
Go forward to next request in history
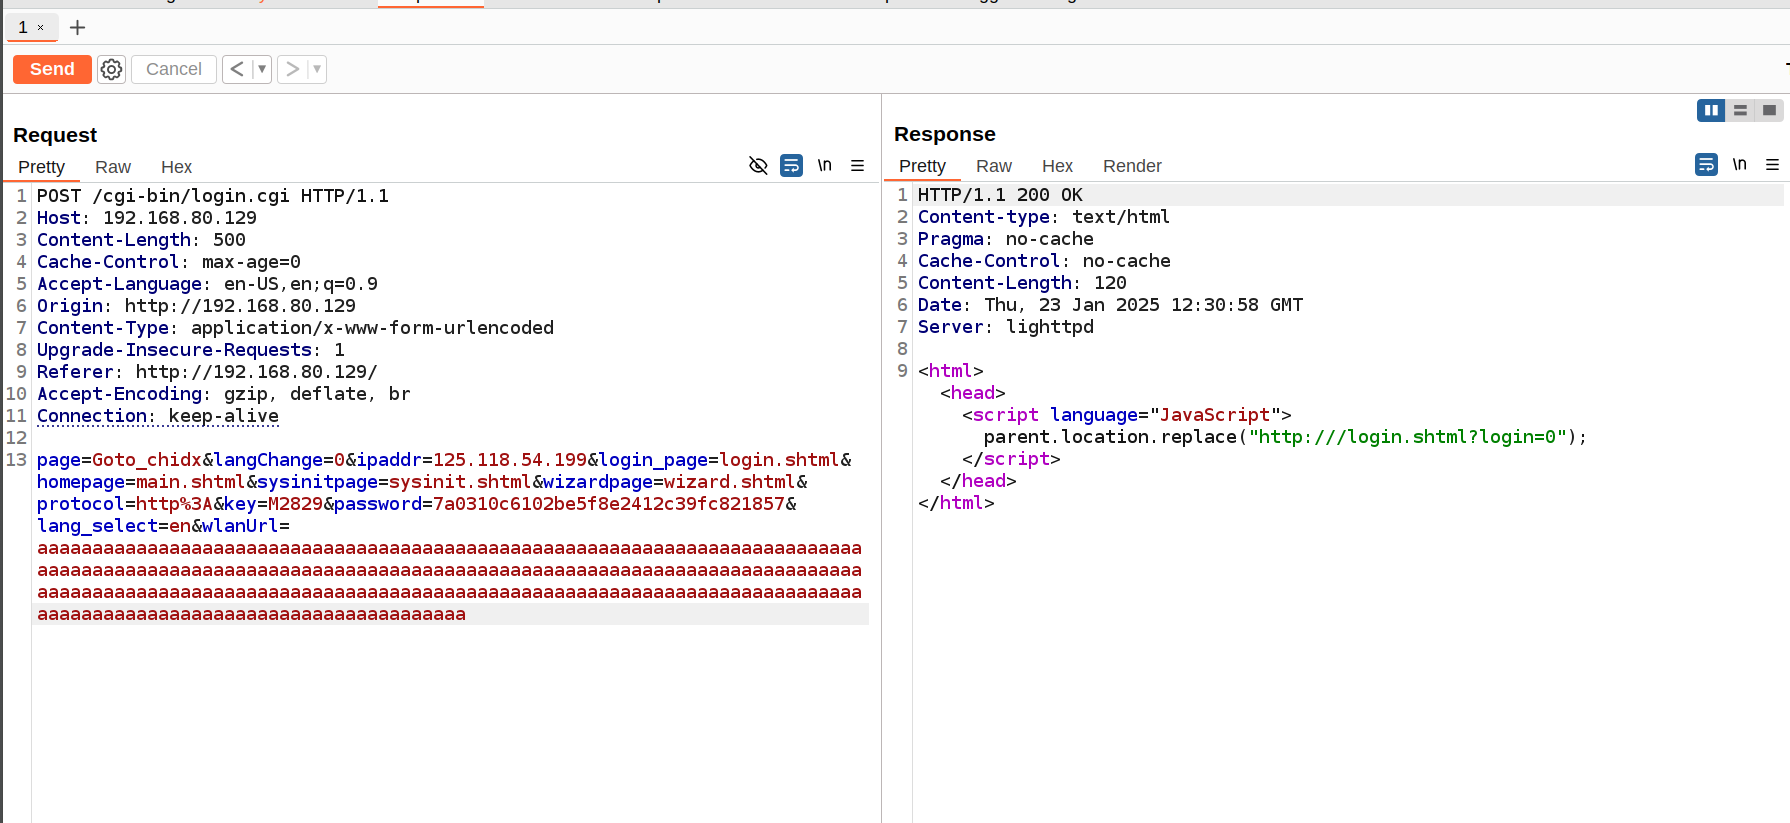coord(292,69)
